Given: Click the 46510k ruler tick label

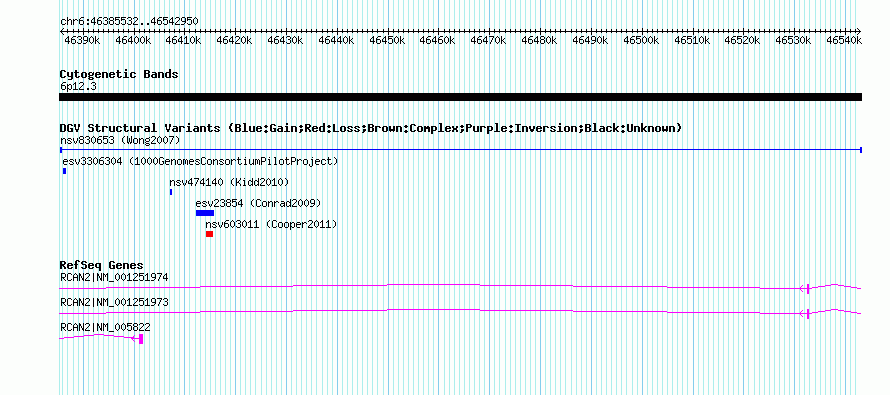Looking at the screenshot, I should (692, 40).
